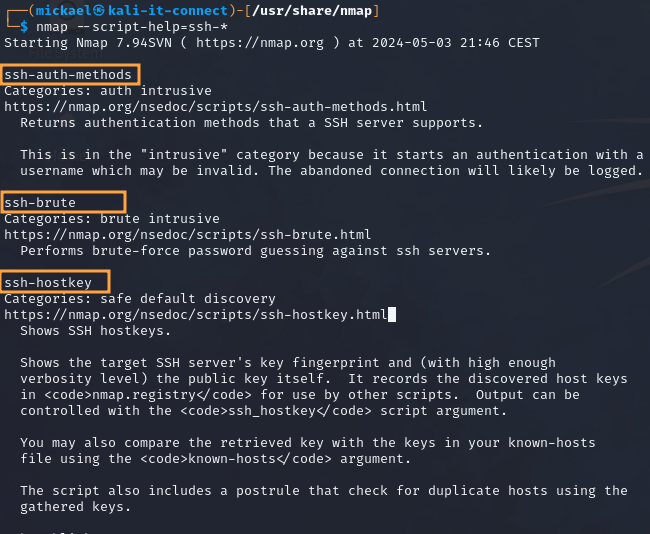The width and height of the screenshot is (650, 534).
Task: Click the "Categories: brute intrusive" line
Action: (112, 219)
